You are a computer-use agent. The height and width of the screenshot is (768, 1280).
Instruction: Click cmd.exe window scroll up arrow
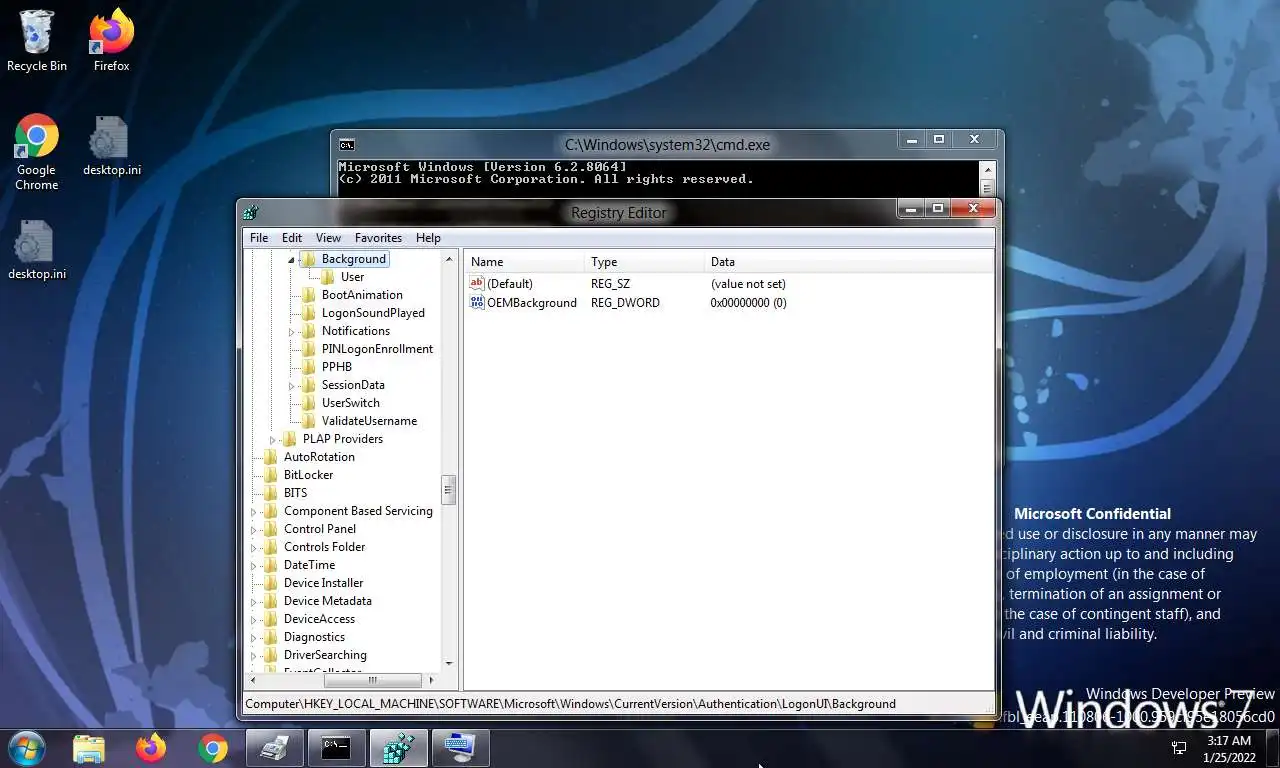coord(988,169)
